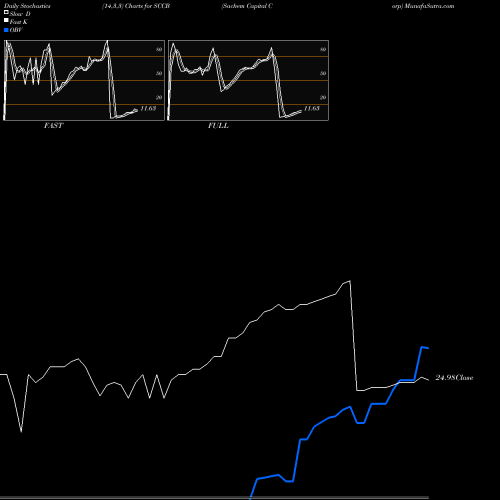Click the 'FULL' chart caption
The height and width of the screenshot is (500, 500).
218,126
